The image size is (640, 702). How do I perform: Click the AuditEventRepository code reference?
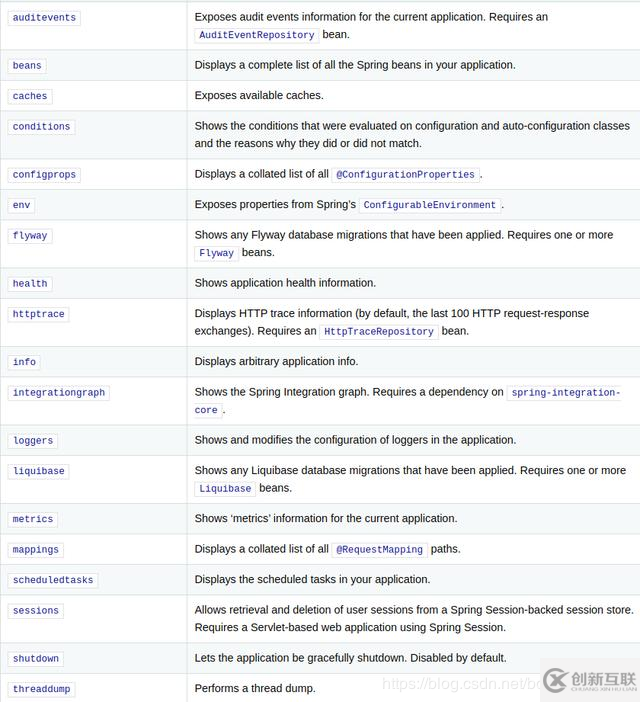click(x=256, y=35)
